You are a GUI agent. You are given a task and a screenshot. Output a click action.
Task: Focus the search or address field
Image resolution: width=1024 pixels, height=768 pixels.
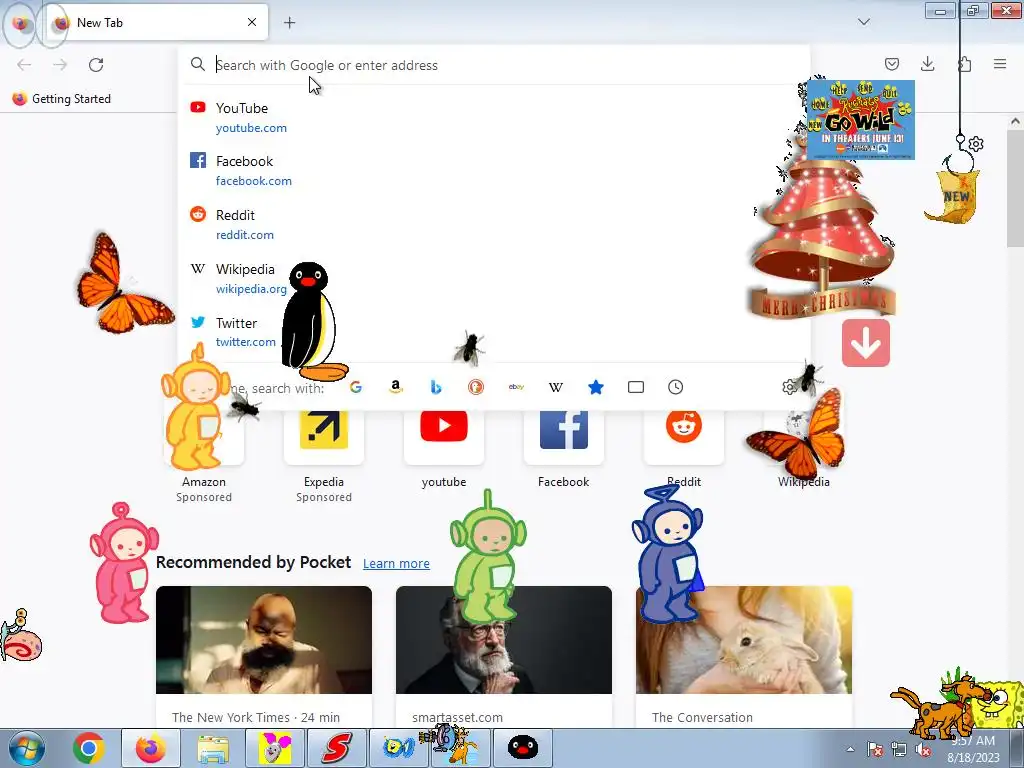[494, 65]
